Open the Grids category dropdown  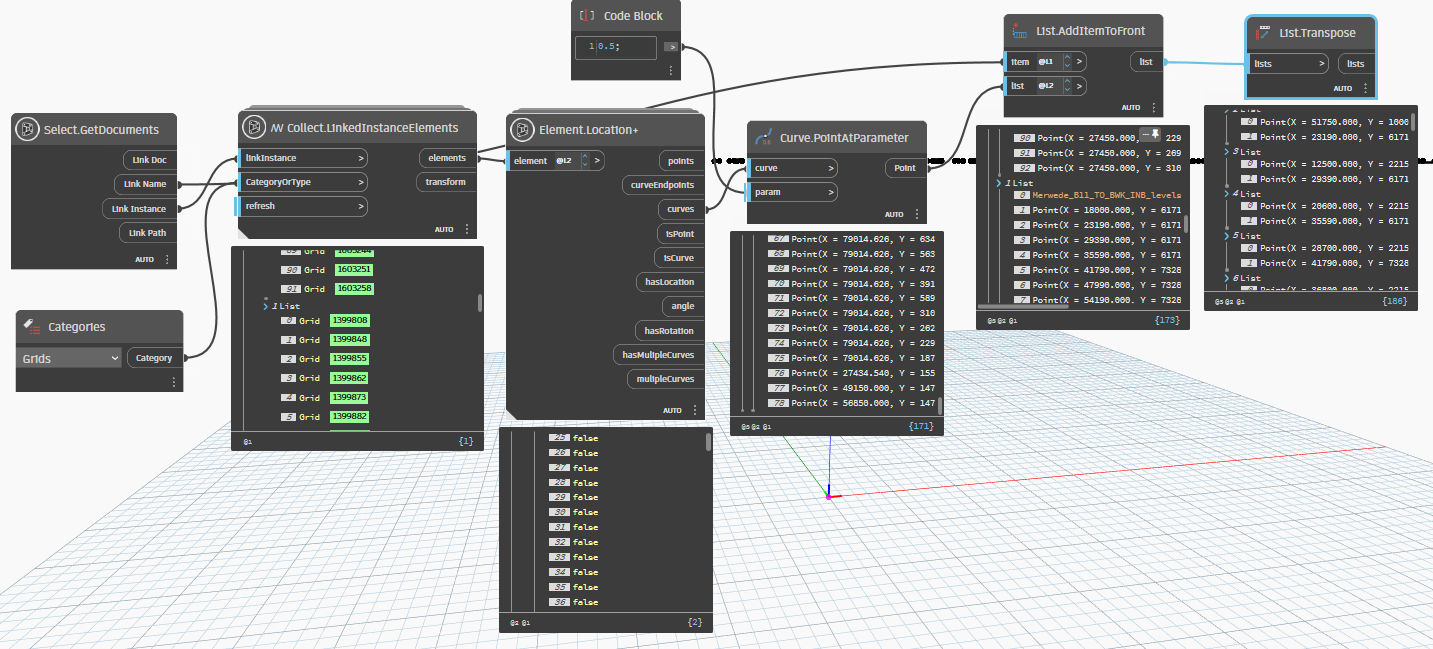tap(70, 358)
